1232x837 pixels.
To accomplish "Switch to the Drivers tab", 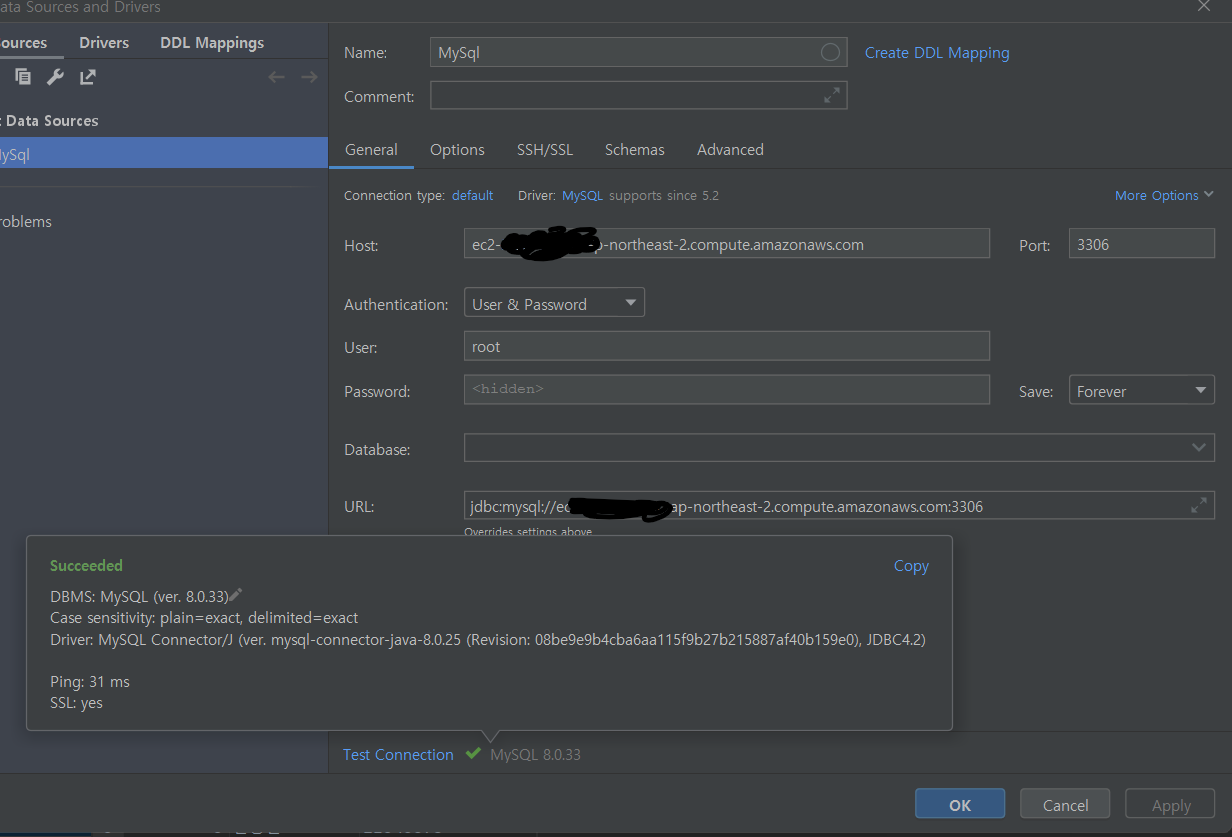I will (104, 43).
